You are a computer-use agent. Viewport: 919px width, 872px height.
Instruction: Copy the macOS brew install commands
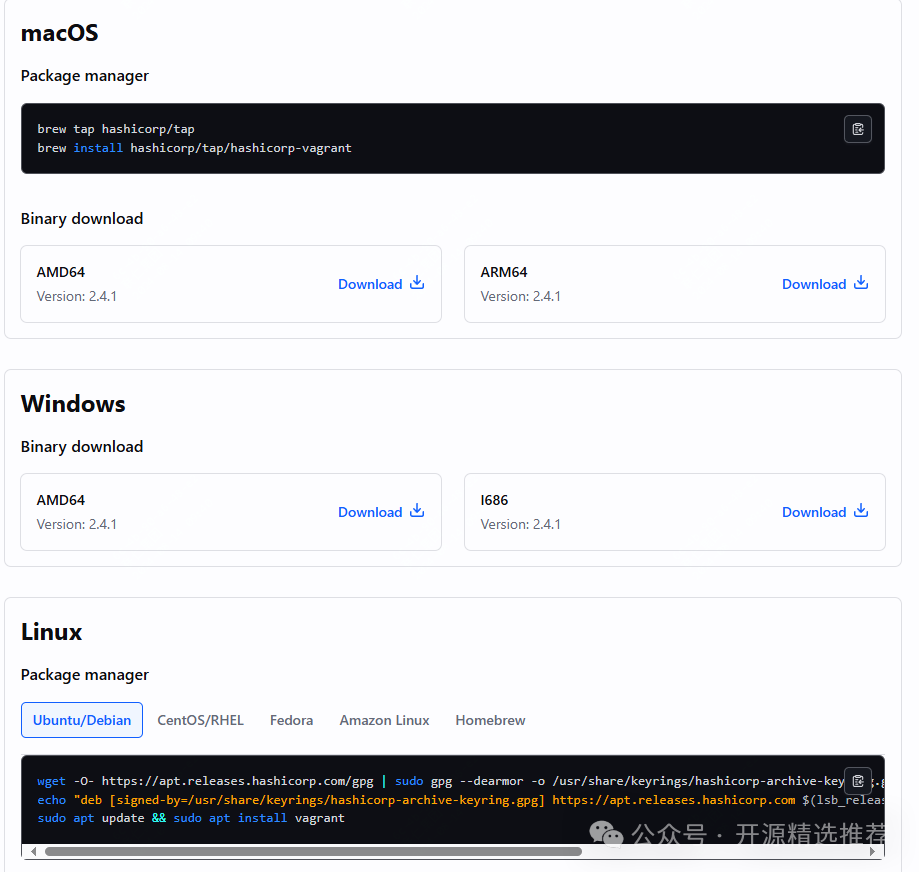click(857, 129)
